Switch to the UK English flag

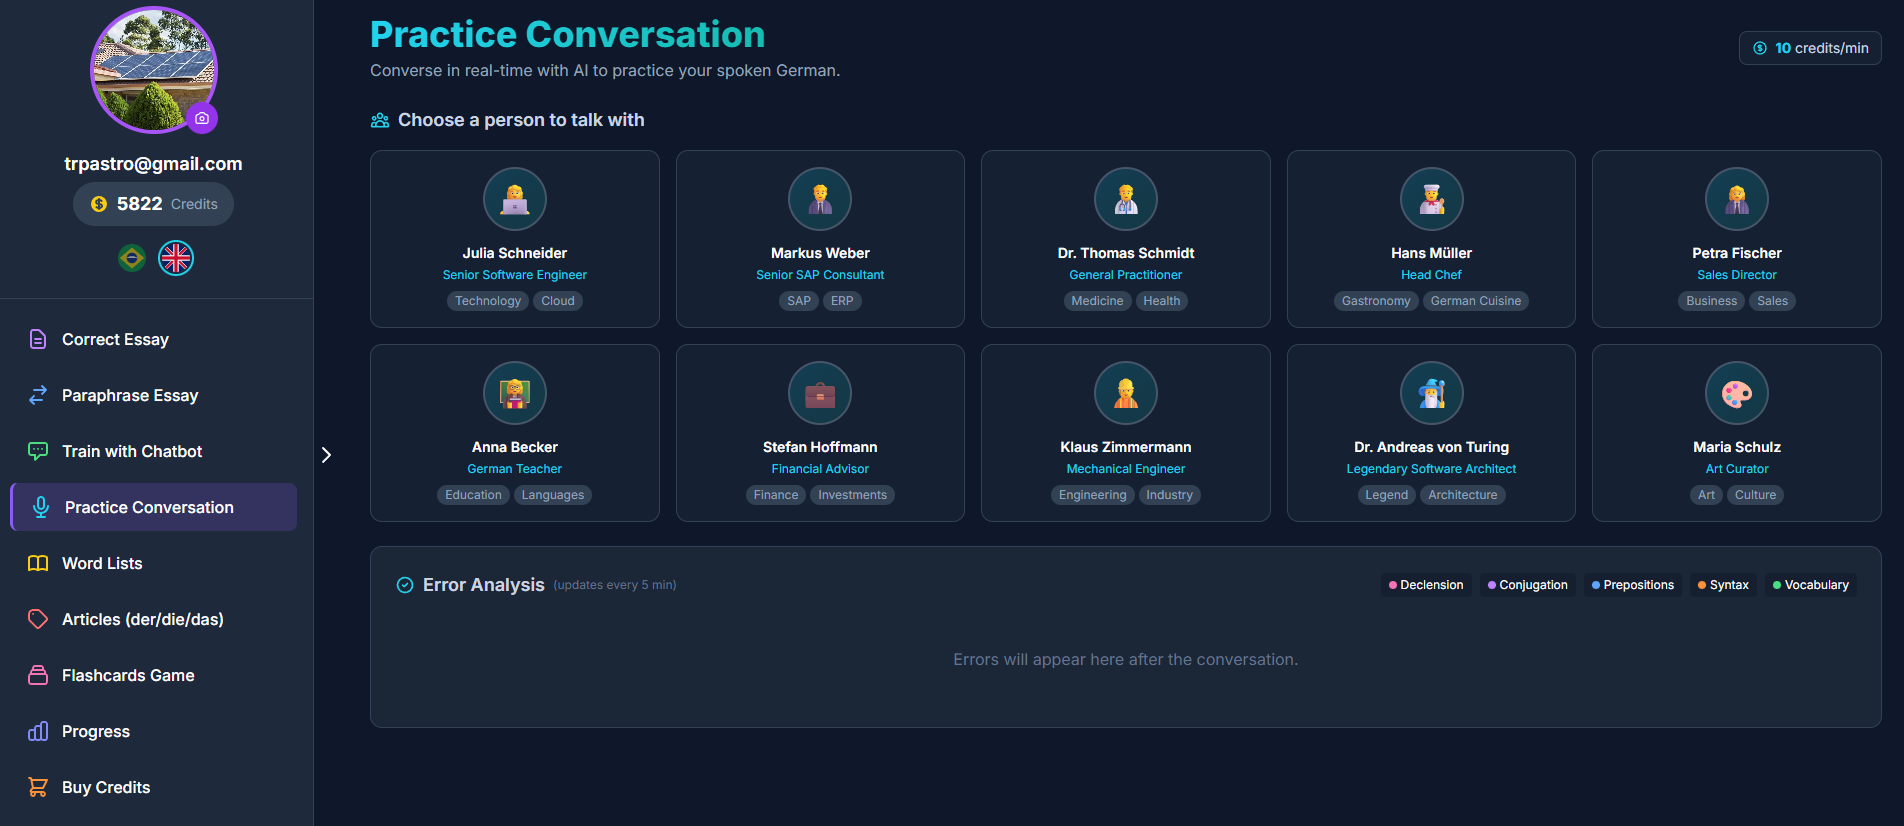point(176,258)
